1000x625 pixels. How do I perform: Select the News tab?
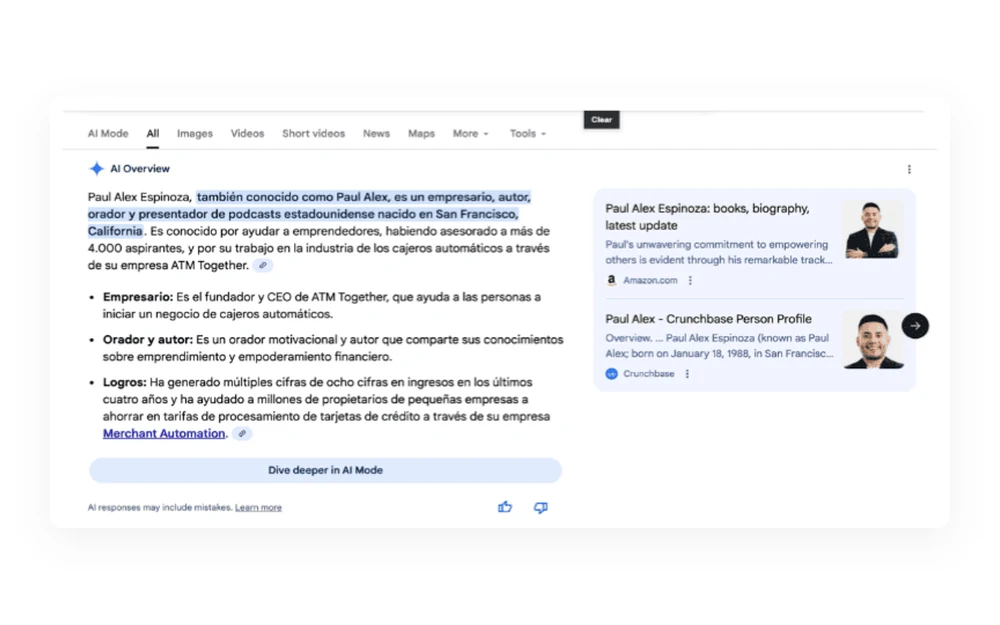pyautogui.click(x=376, y=133)
